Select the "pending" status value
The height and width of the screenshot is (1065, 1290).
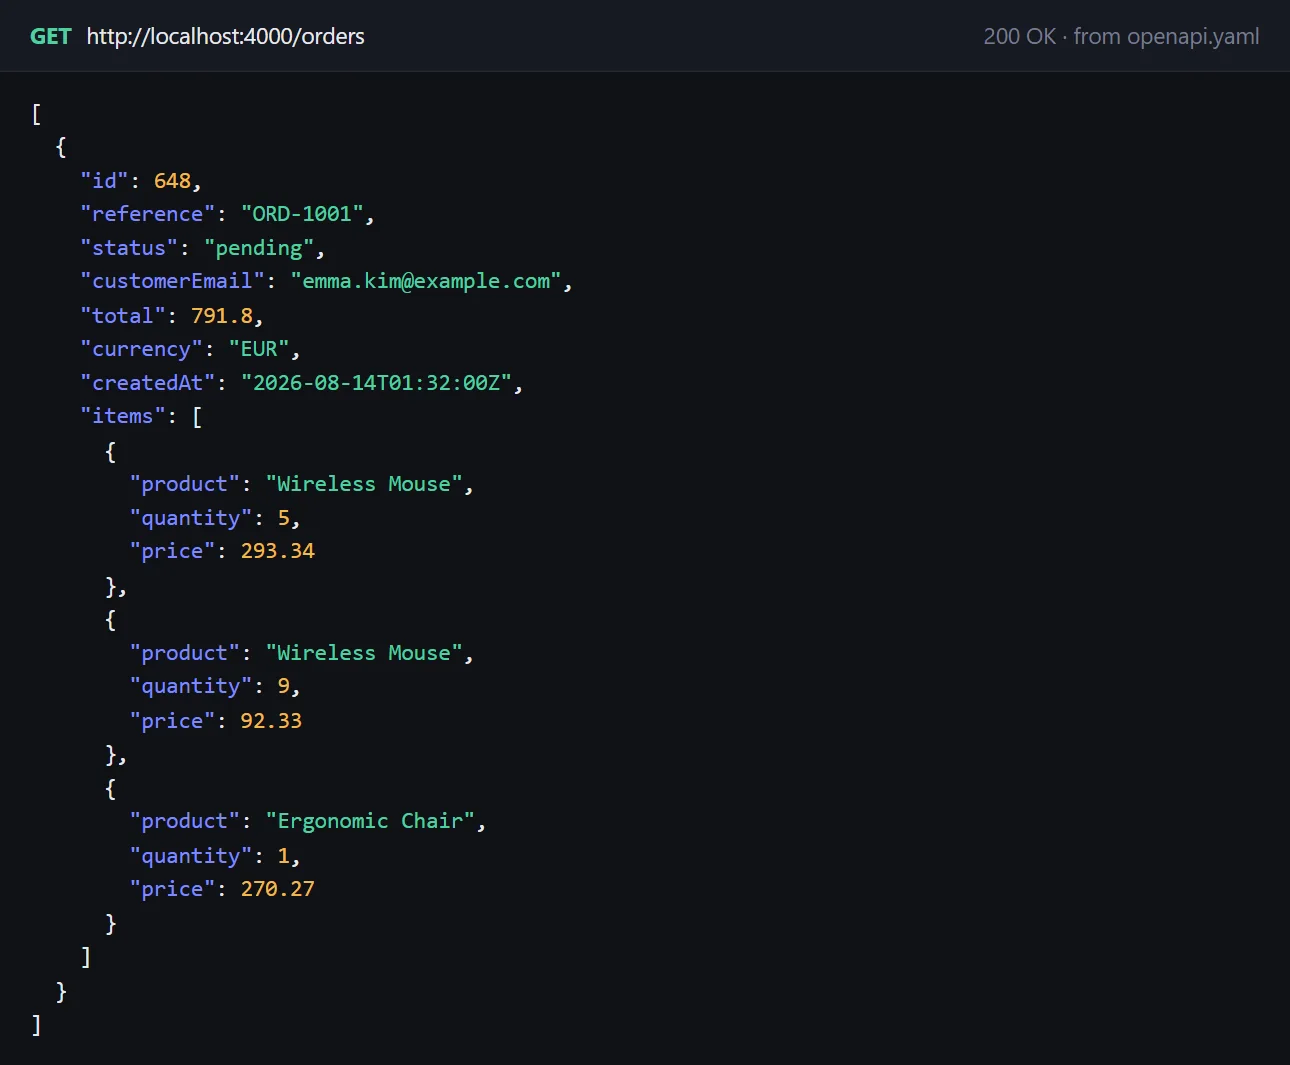click(x=259, y=248)
